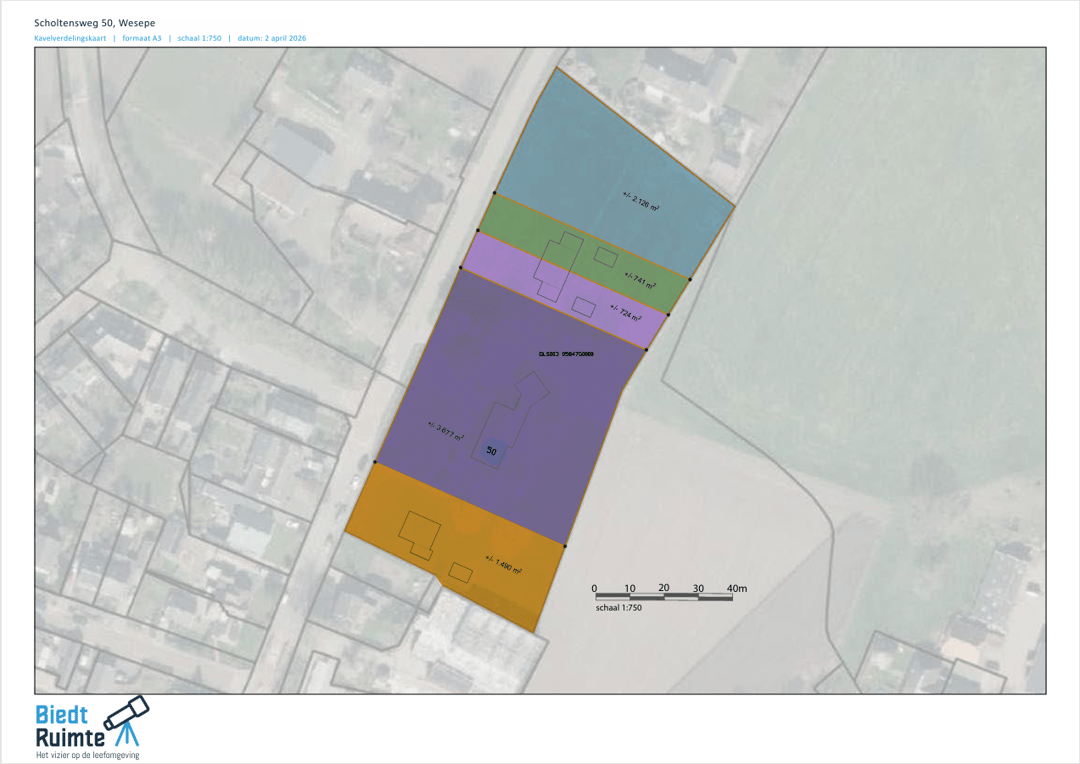Click the 1.490 m² area label
Screen dimensions: 1080x764
pyautogui.click(x=503, y=564)
